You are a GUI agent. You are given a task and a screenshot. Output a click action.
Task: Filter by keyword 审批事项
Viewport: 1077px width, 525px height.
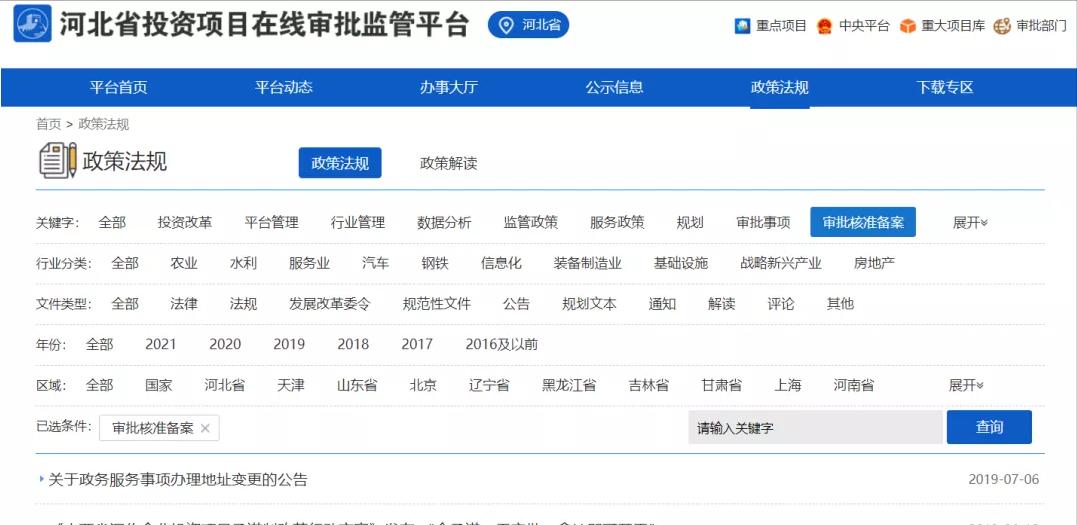[x=763, y=223]
